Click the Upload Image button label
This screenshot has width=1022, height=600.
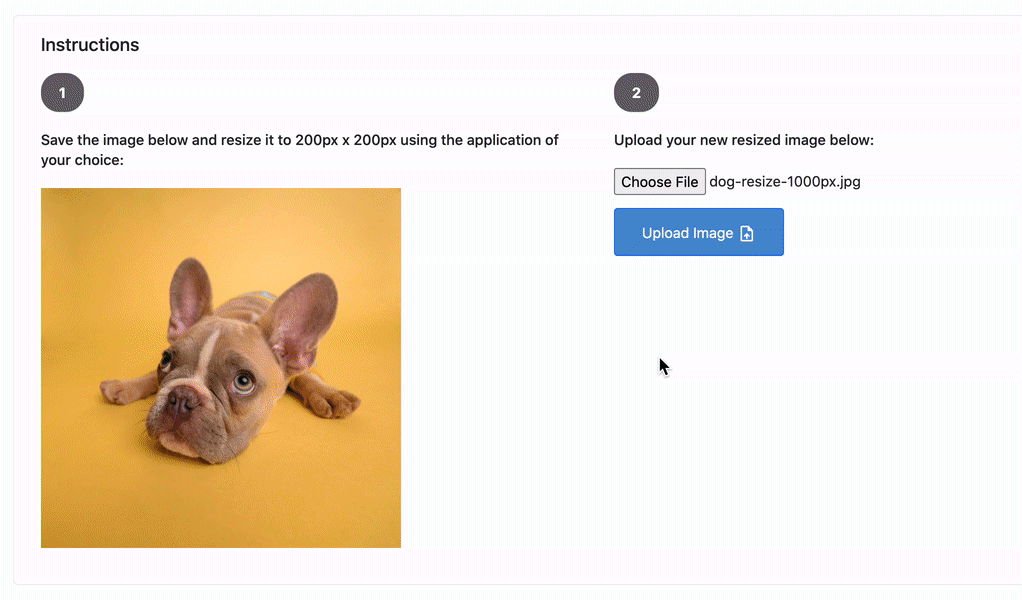687,233
